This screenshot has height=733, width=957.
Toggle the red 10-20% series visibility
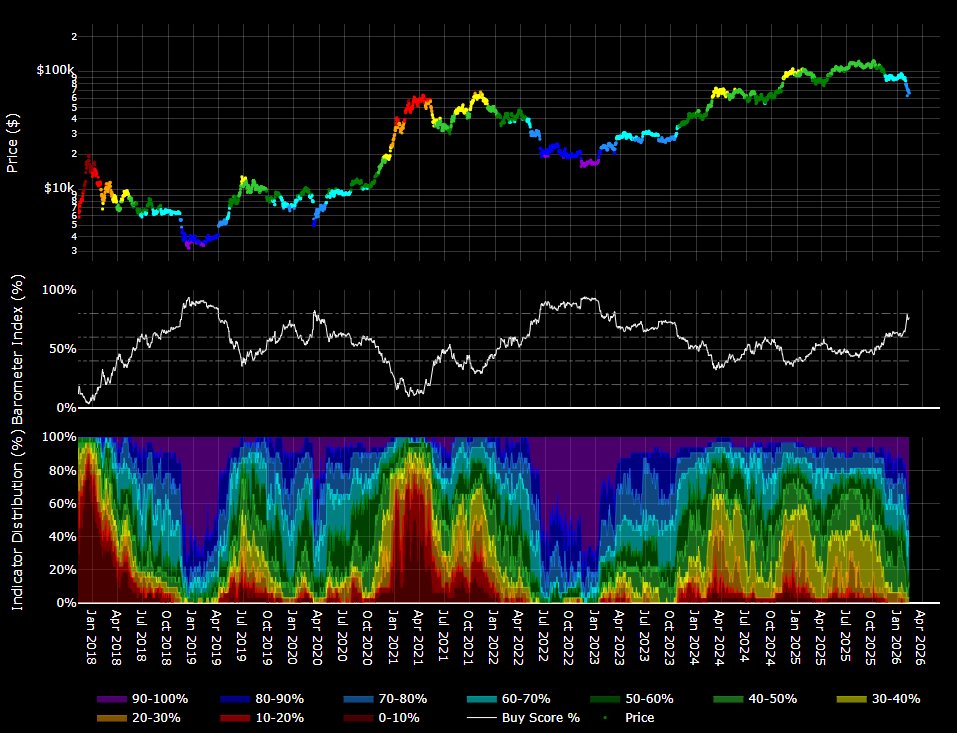point(237,718)
